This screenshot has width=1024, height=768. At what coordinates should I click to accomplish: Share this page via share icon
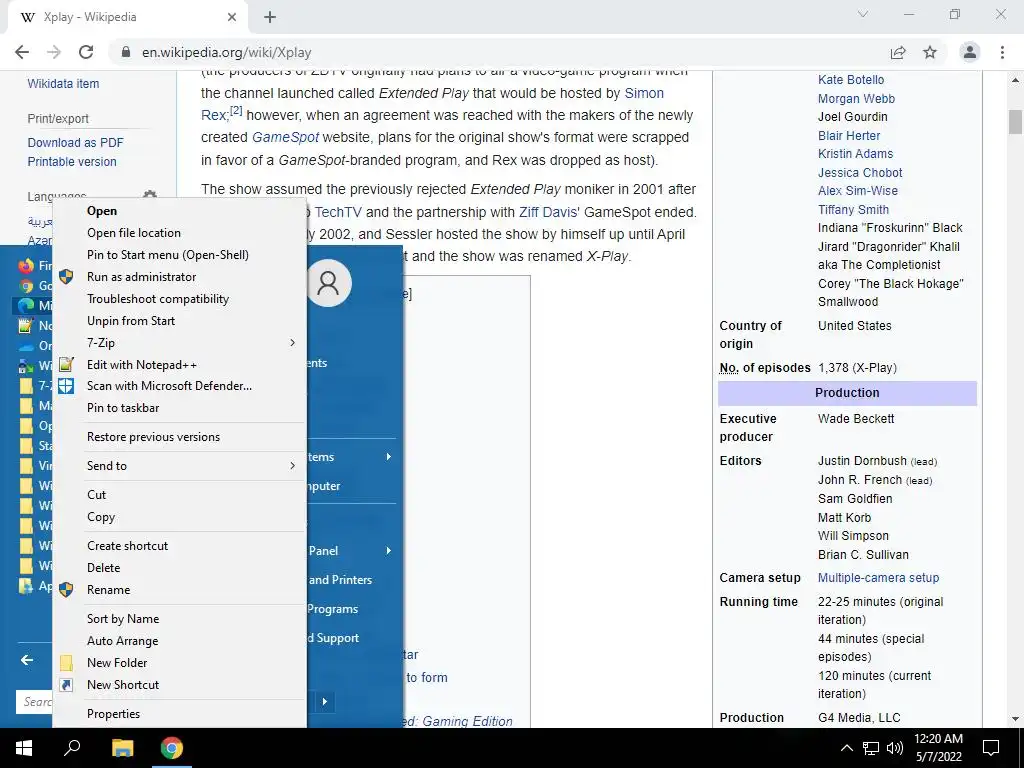coord(899,52)
